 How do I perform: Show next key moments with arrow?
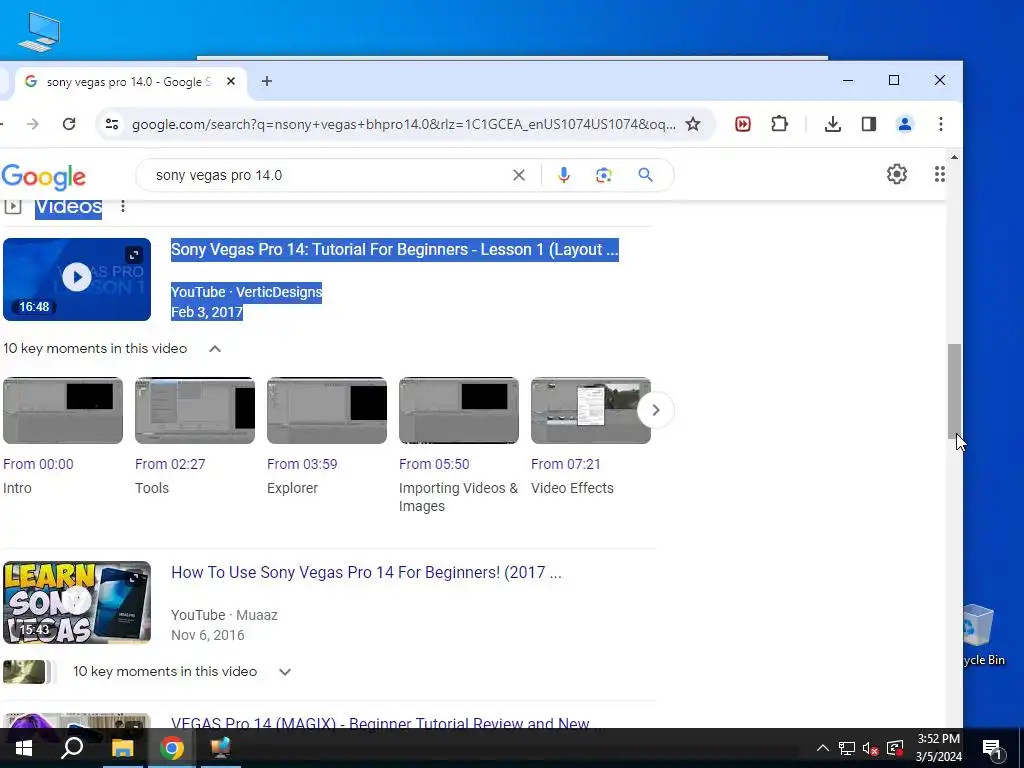[655, 410]
